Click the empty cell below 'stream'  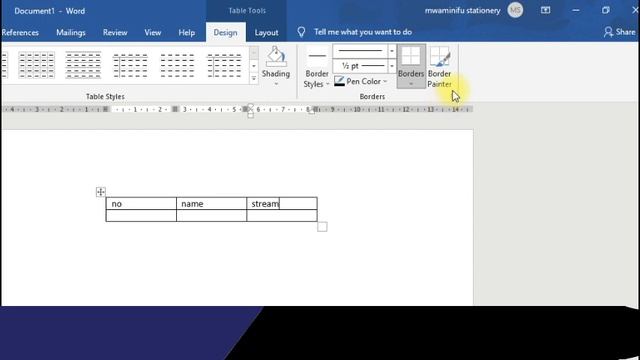coord(282,216)
